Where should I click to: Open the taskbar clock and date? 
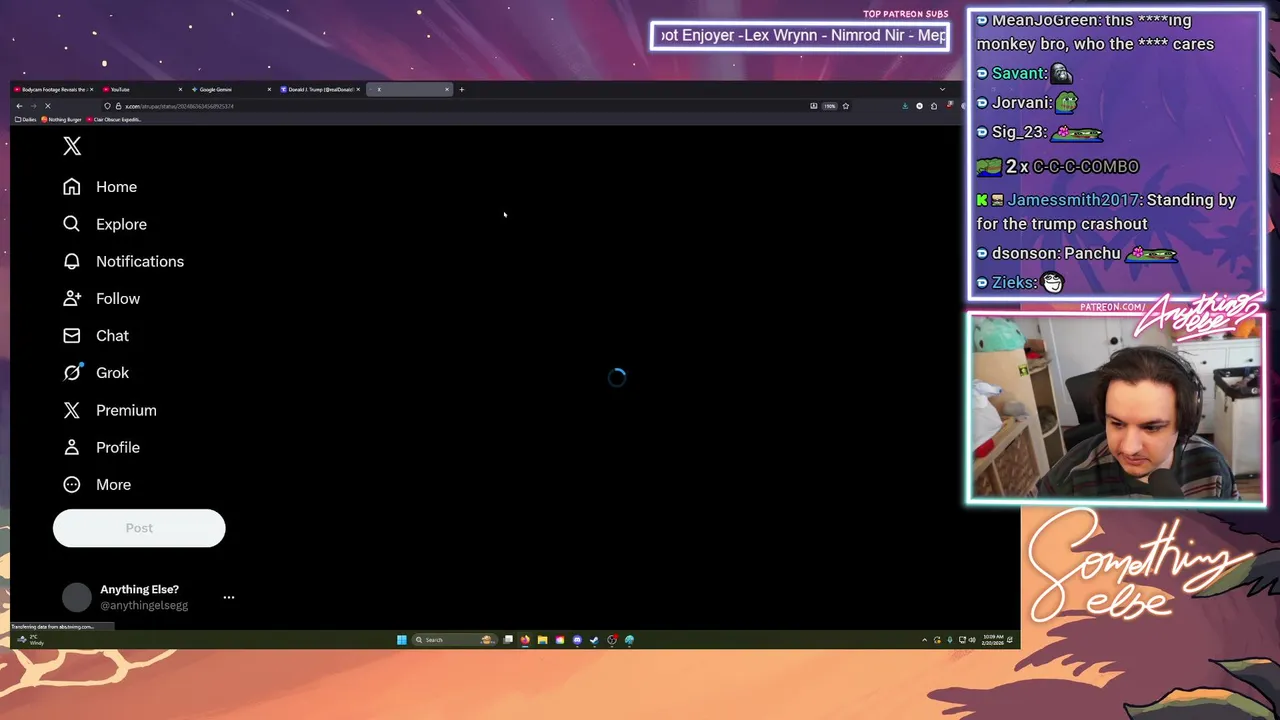pyautogui.click(x=992, y=640)
